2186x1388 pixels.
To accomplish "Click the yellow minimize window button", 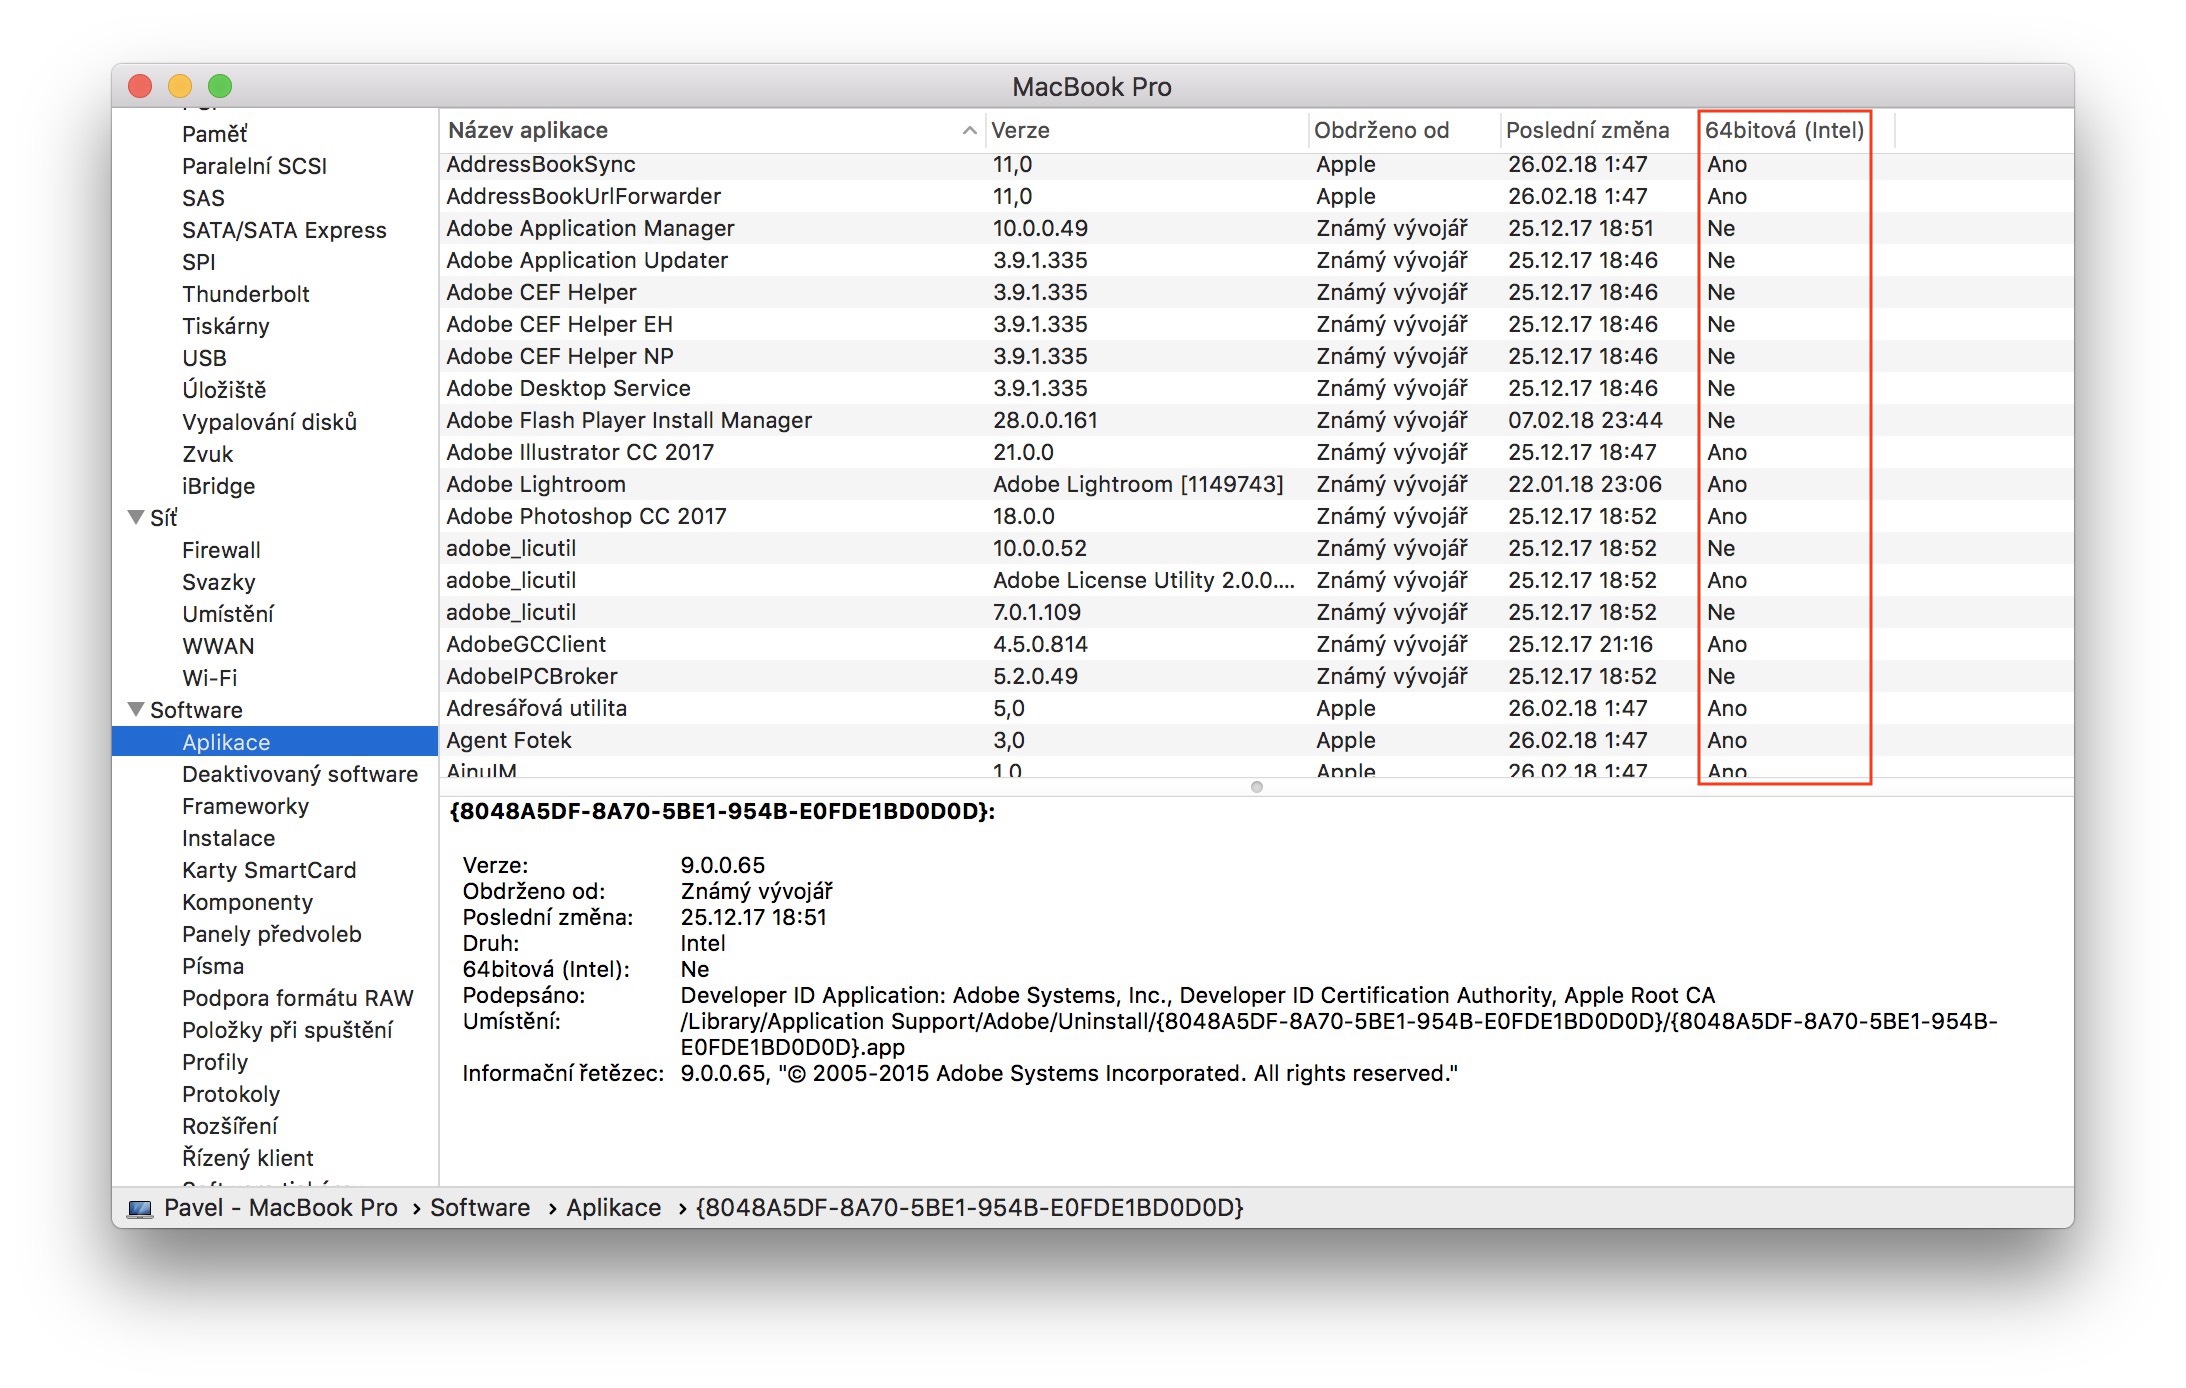I will coord(180,86).
